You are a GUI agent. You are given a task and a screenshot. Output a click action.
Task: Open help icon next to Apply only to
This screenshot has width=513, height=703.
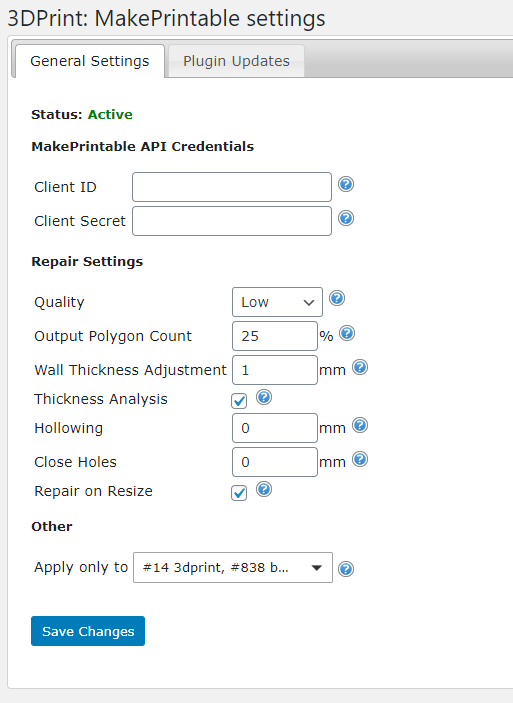point(346,569)
